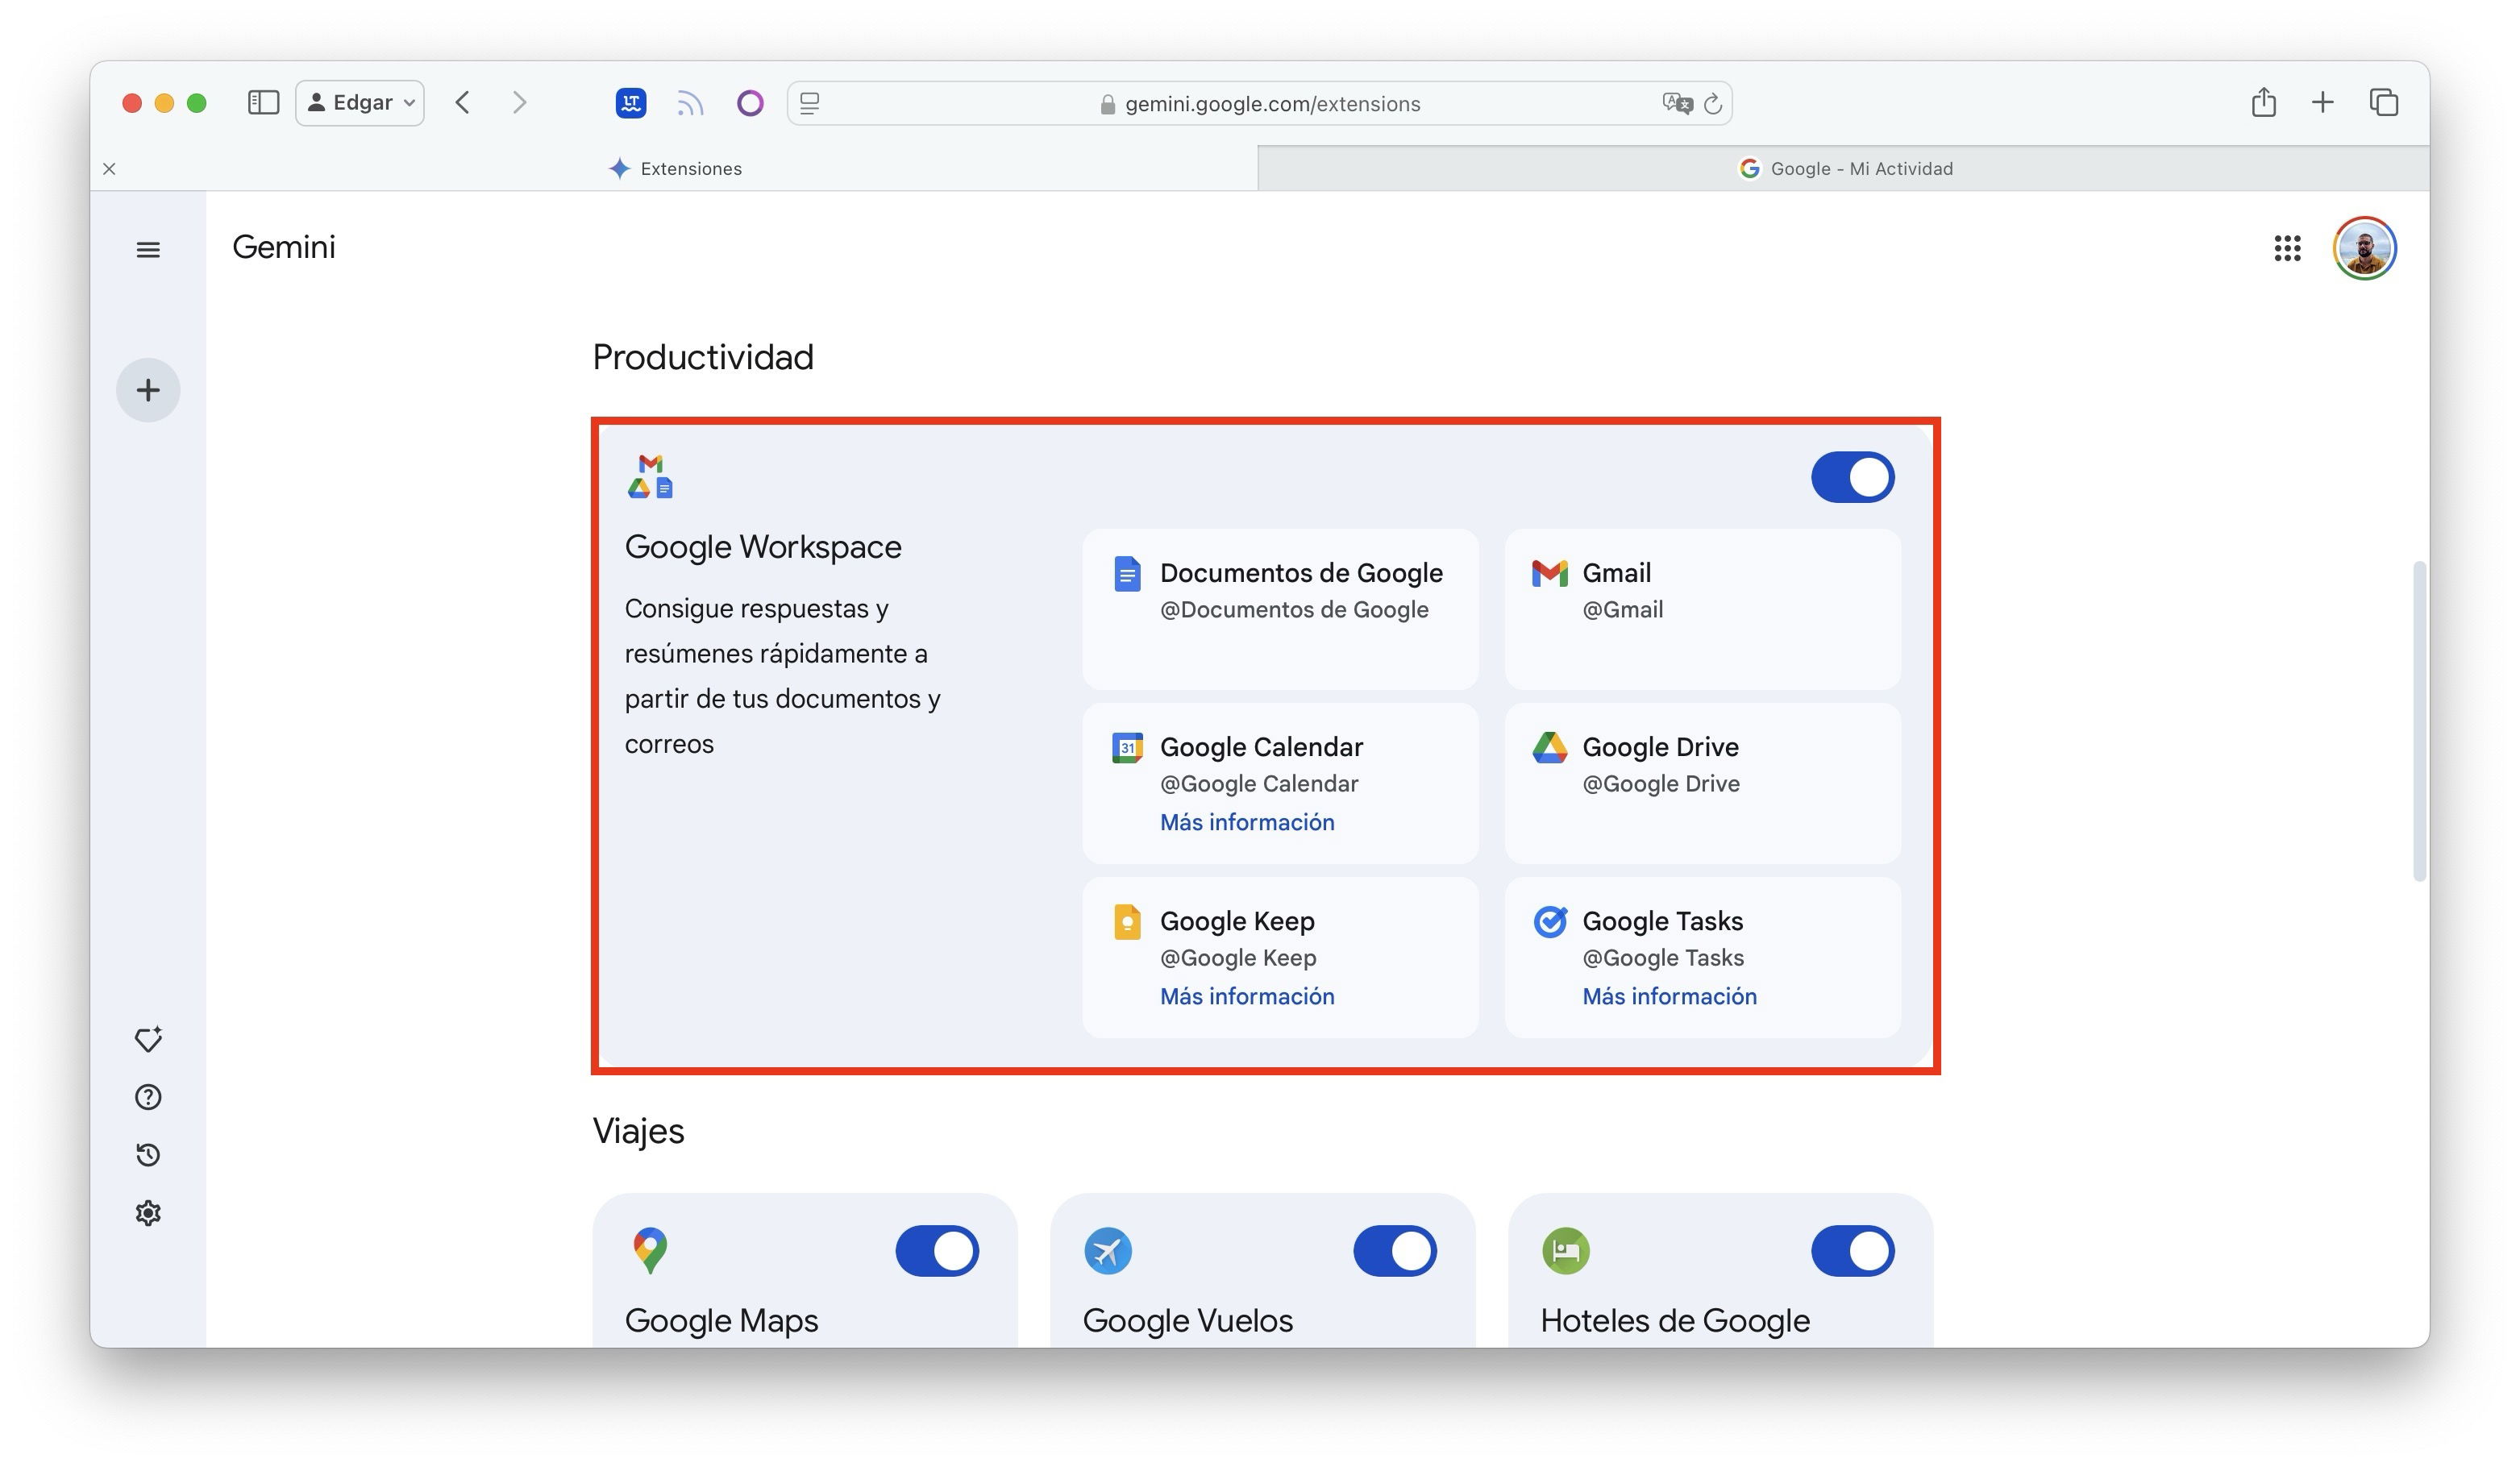The width and height of the screenshot is (2520, 1467).
Task: Open the Gem manager heart icon
Action: tap(148, 1039)
